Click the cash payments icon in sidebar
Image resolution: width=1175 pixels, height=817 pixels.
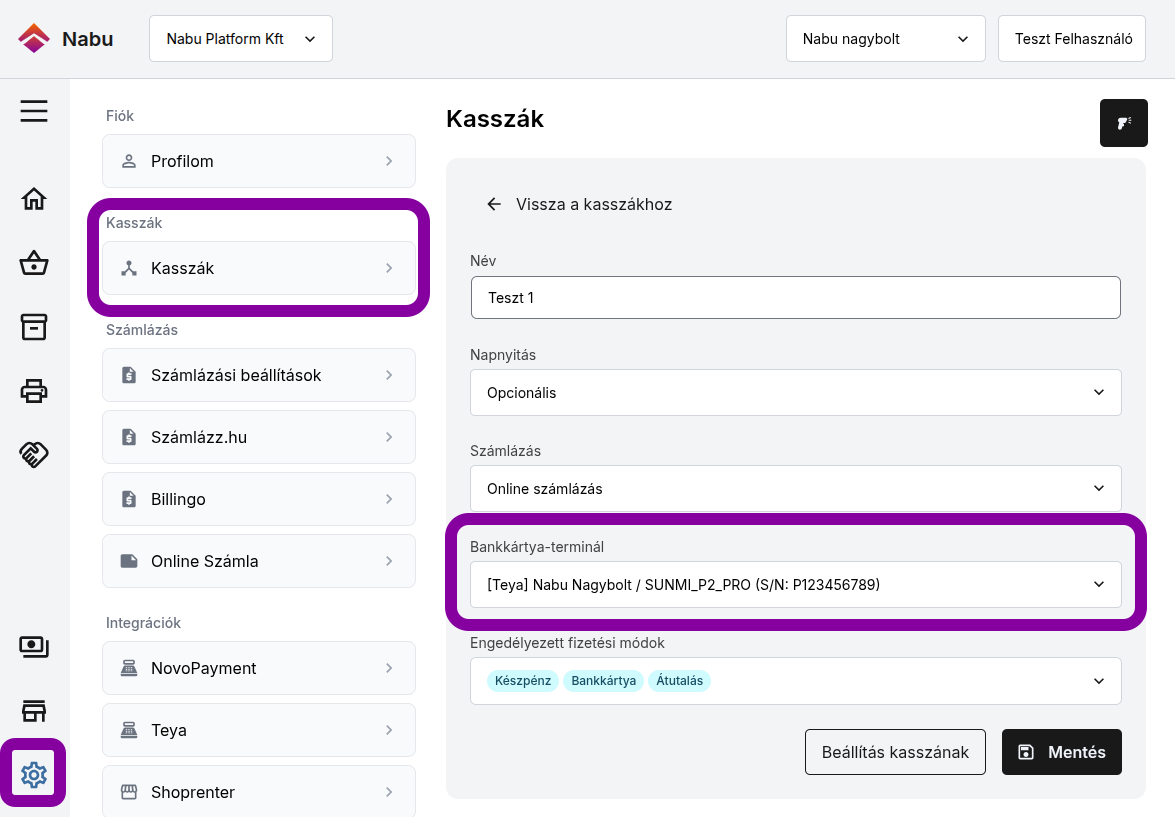(x=34, y=646)
